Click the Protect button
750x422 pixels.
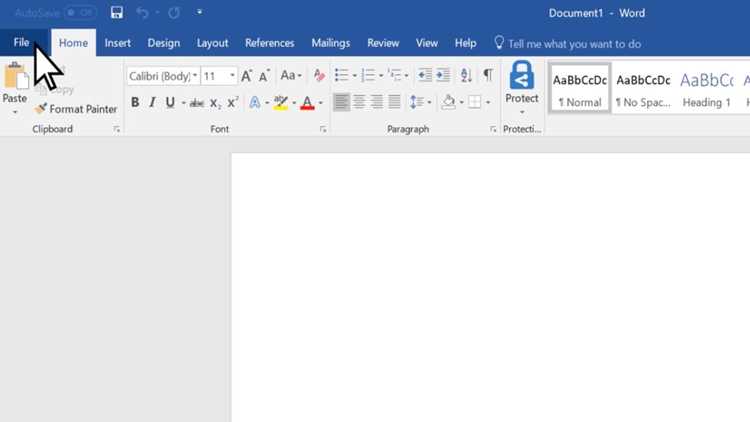(x=522, y=88)
